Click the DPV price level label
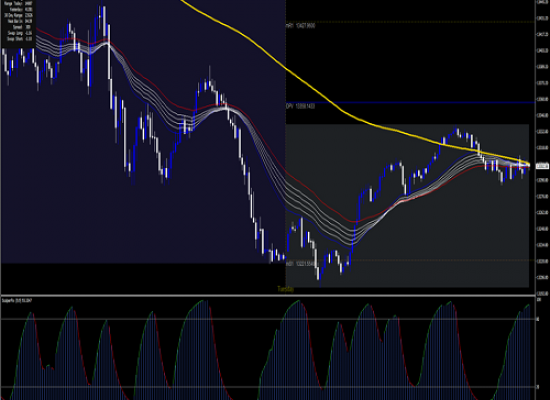This screenshot has width=550, height=400. (300, 106)
